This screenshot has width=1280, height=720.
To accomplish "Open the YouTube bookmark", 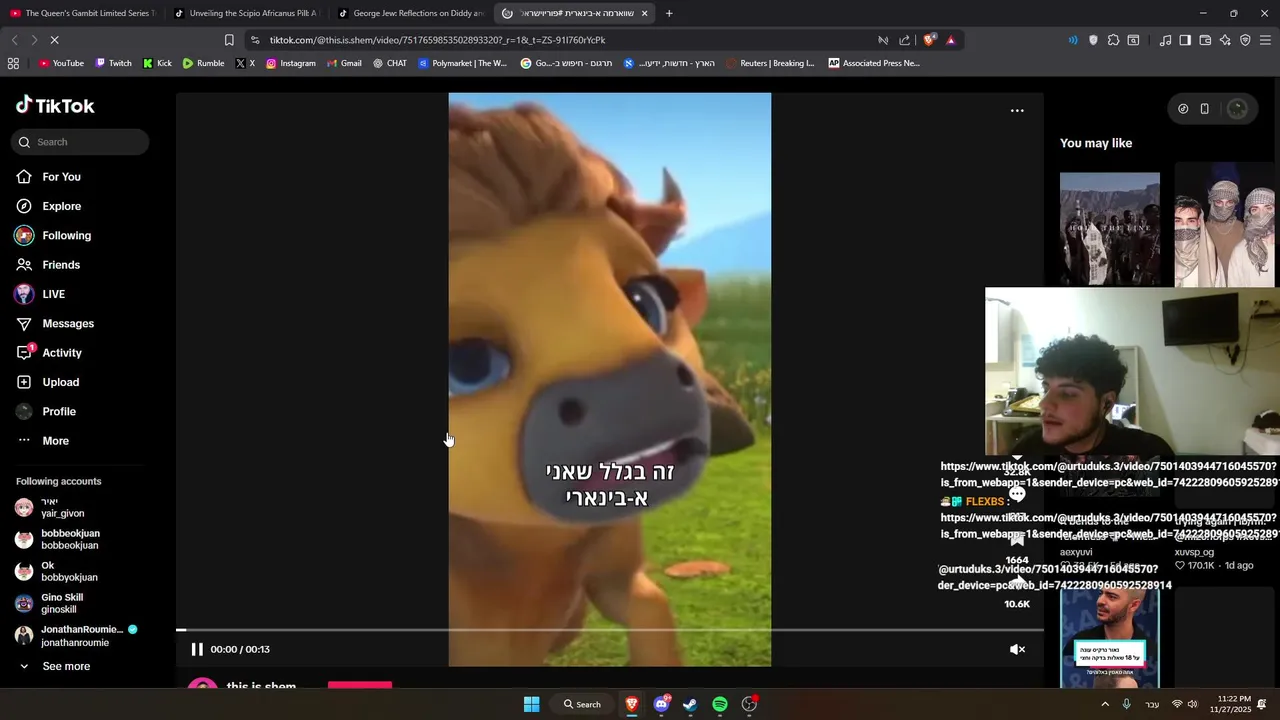I will [x=61, y=63].
